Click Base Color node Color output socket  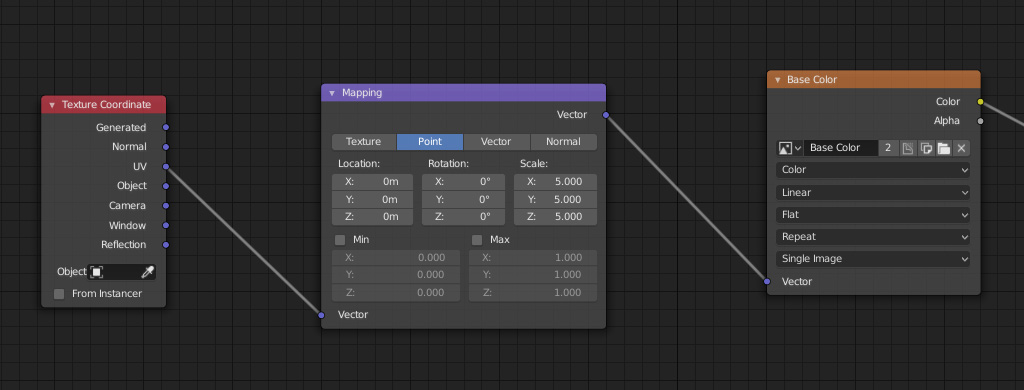point(980,101)
